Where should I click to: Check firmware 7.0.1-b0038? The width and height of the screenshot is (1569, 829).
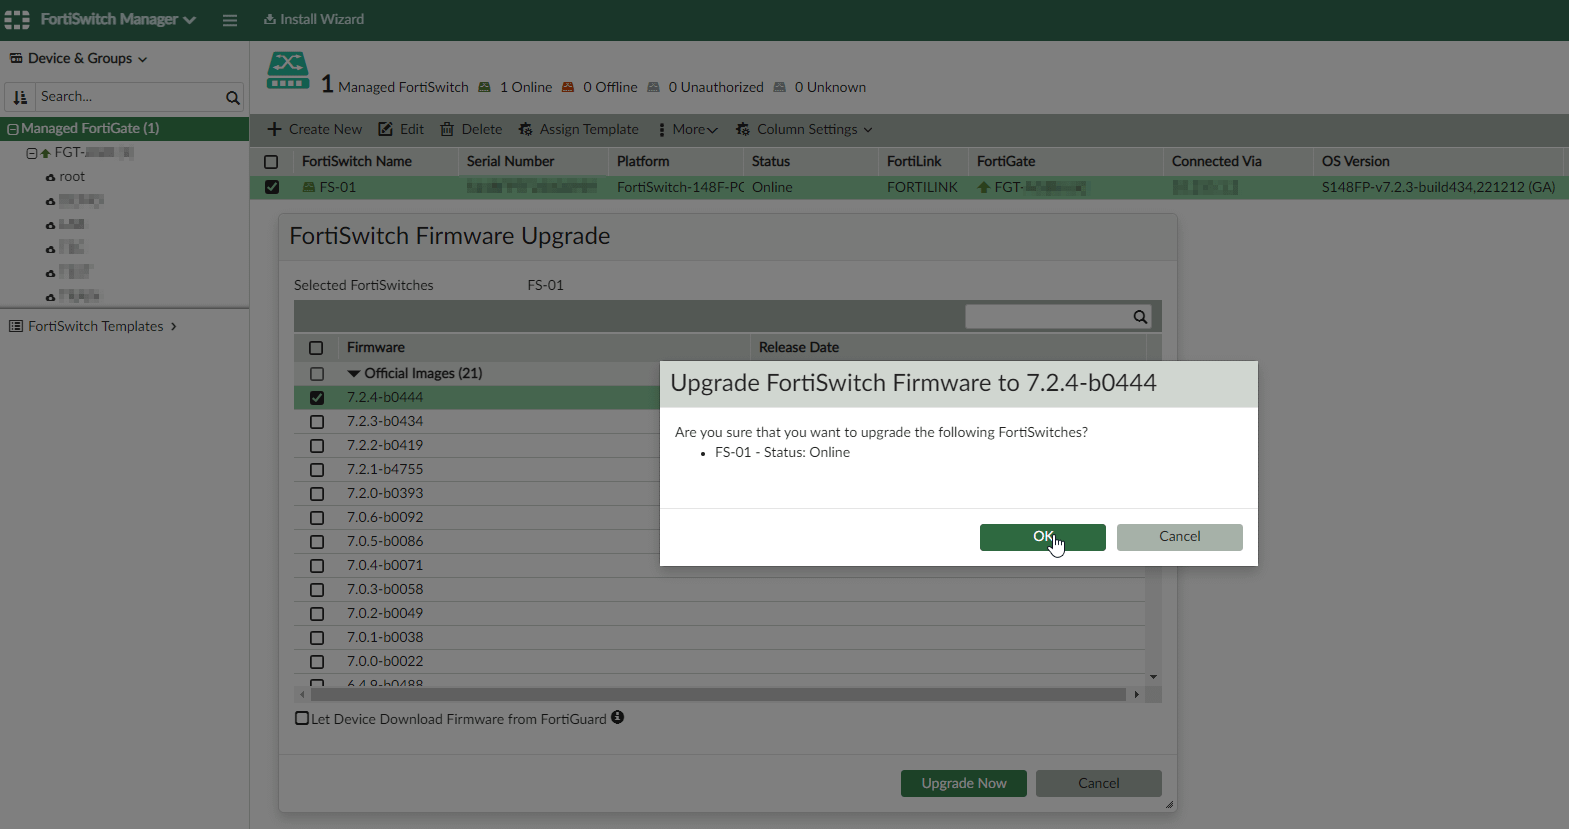[x=317, y=638]
